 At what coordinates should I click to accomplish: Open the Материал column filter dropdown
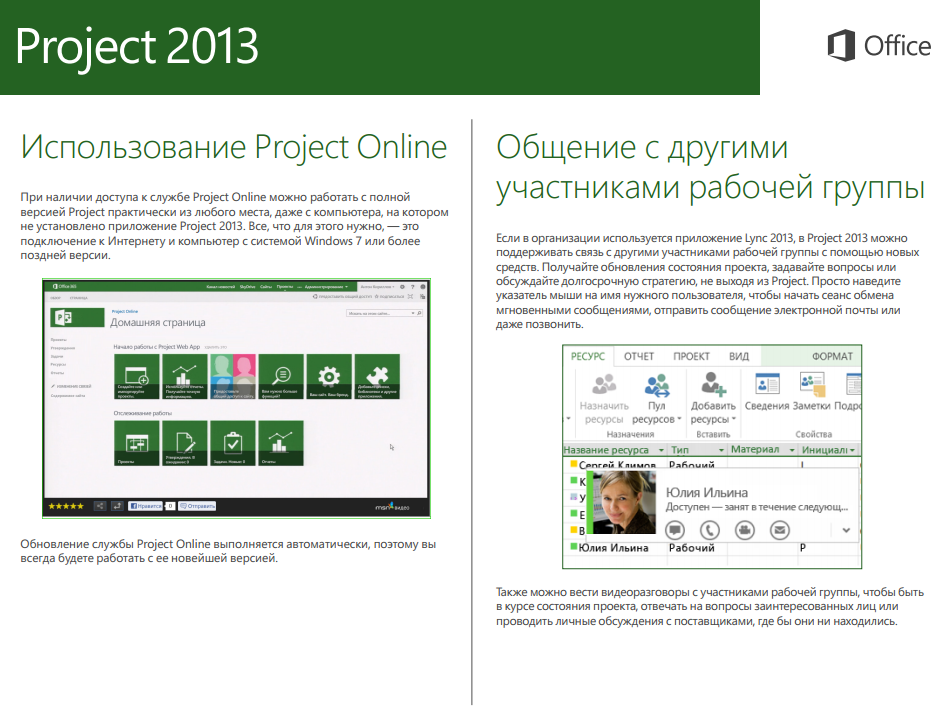[792, 450]
